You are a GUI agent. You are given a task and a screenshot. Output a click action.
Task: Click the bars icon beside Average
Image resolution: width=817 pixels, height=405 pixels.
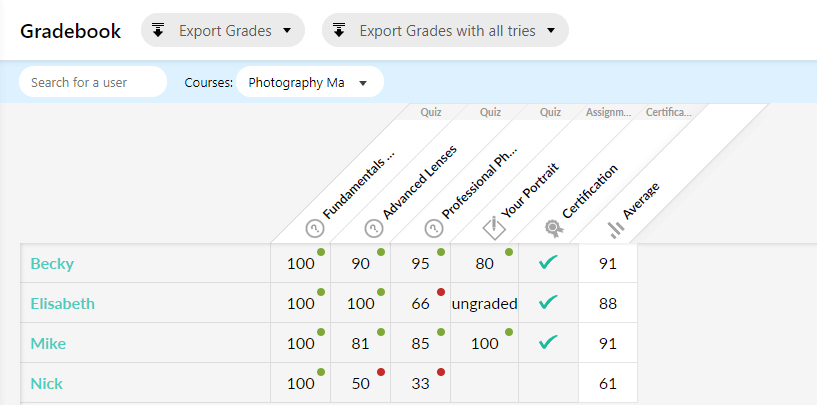coord(616,229)
